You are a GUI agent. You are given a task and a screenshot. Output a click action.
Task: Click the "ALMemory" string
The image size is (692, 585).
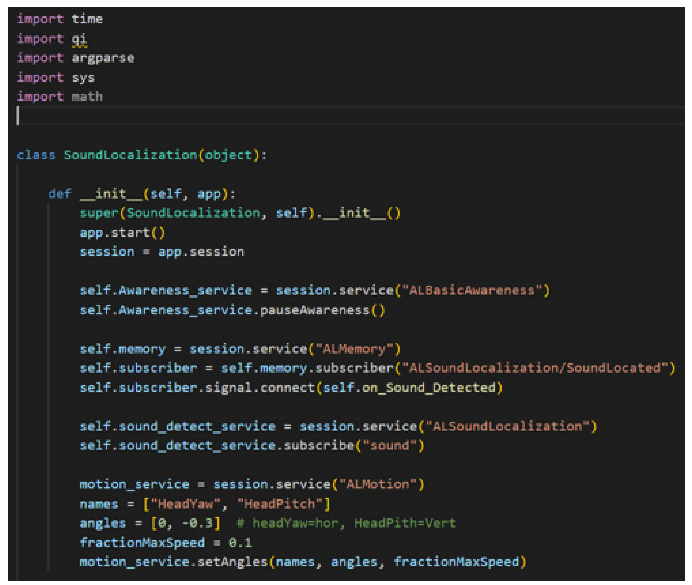[x=354, y=349]
